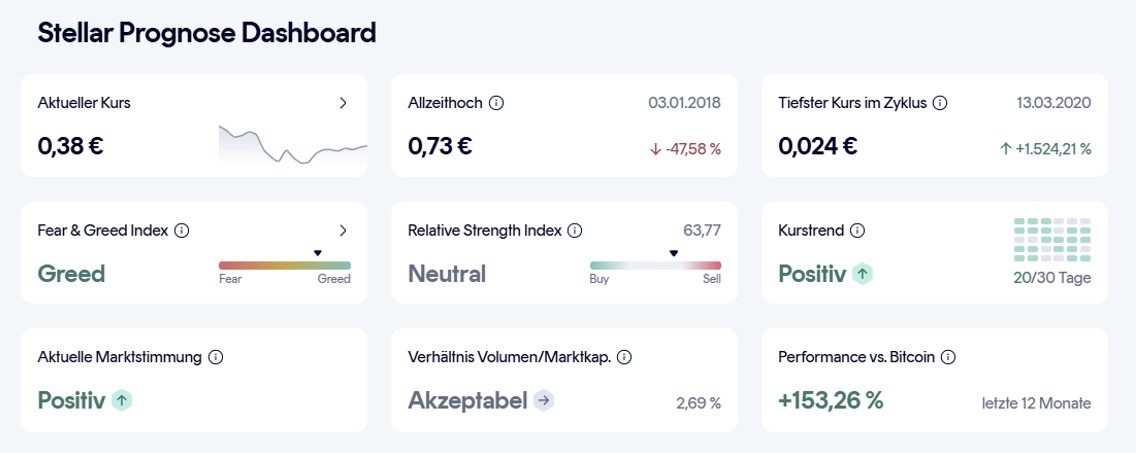Click green up-arrow badge beside Kurstrend Positiv

coord(862,274)
